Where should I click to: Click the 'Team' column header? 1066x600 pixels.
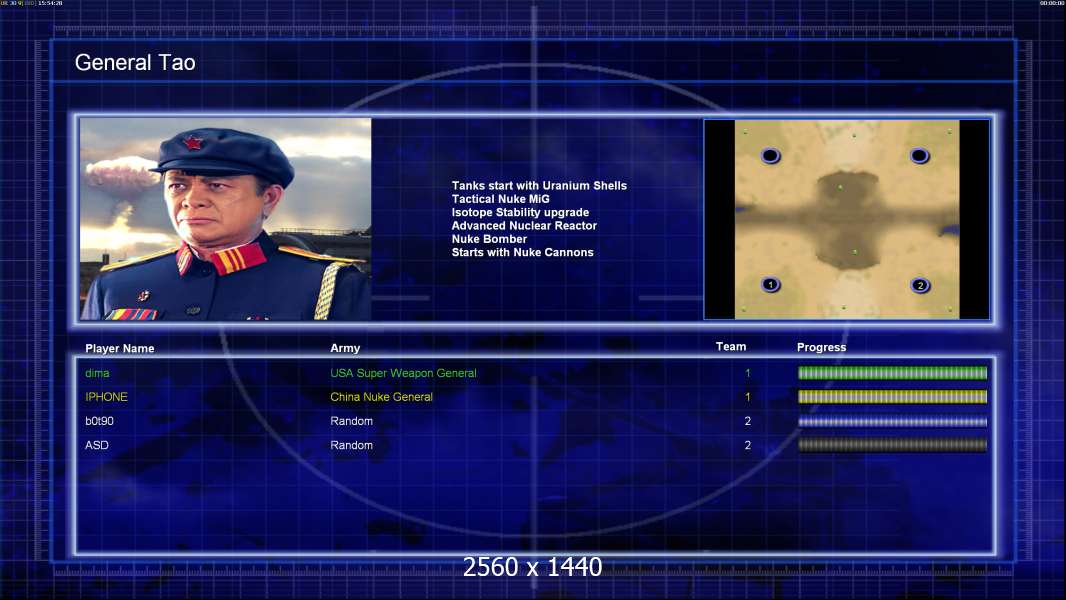click(731, 347)
